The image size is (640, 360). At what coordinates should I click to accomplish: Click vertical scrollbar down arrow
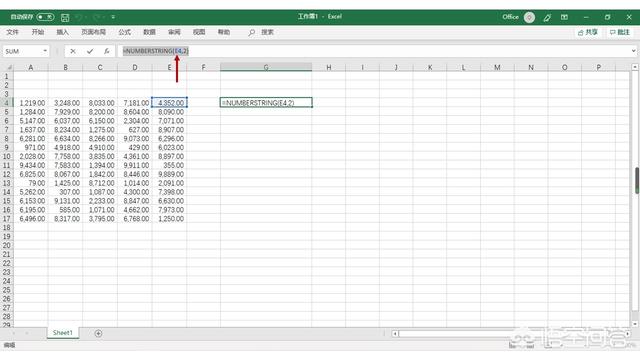click(x=635, y=324)
